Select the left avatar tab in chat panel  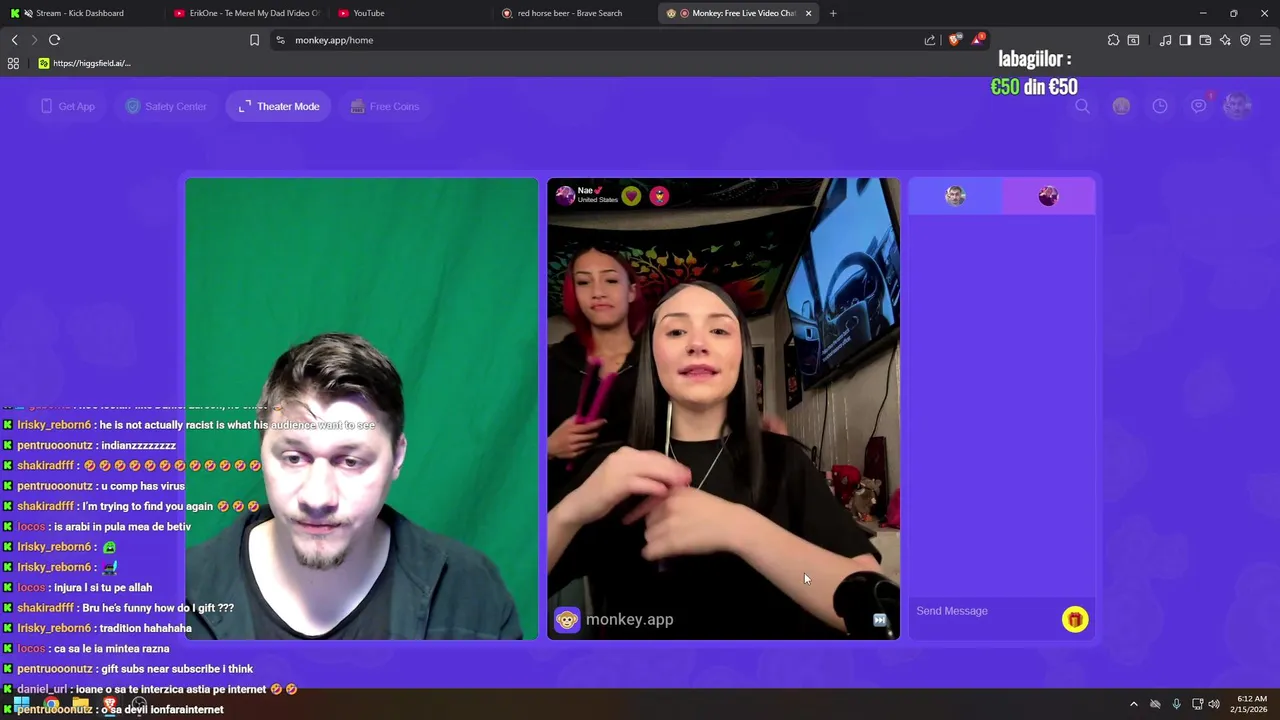tap(955, 196)
